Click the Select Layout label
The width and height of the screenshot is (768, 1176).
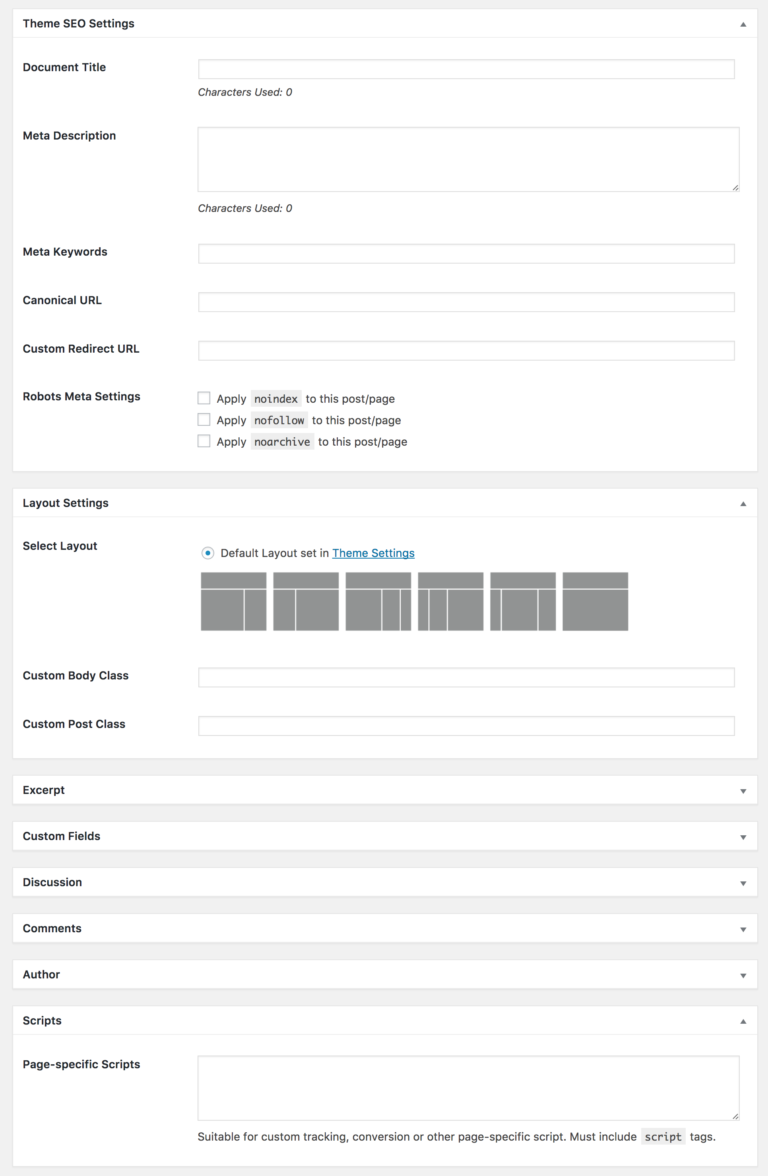[60, 545]
